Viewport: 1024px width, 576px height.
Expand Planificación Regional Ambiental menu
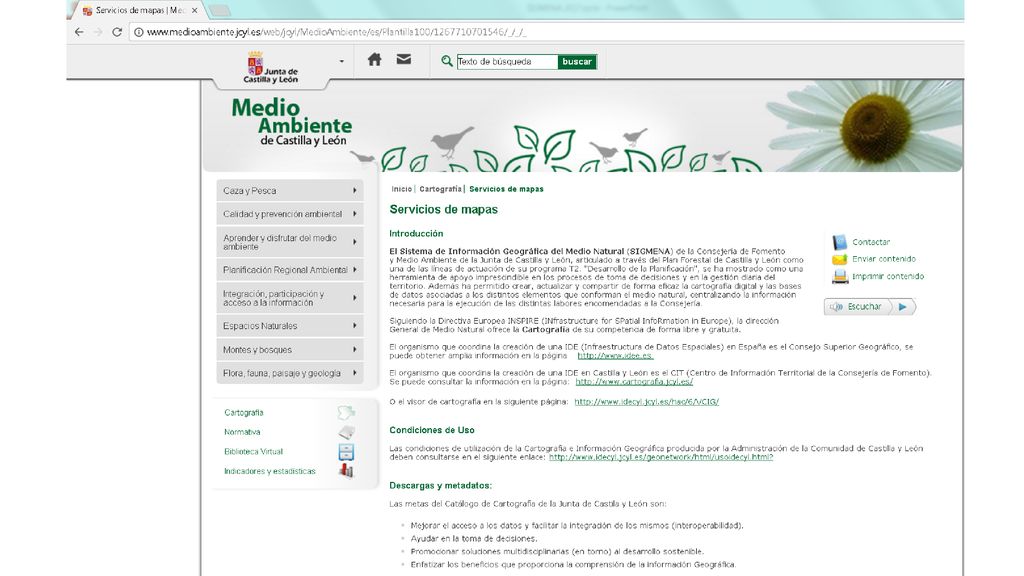pyautogui.click(x=290, y=270)
